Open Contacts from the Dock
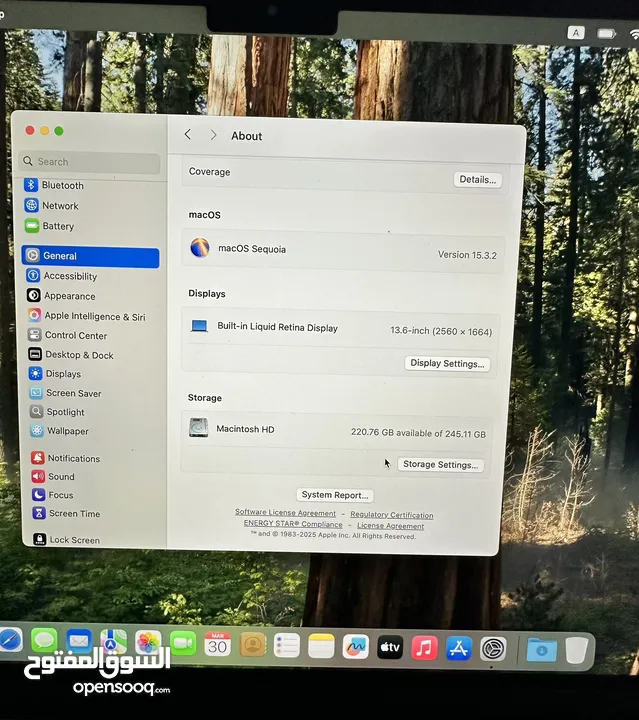The height and width of the screenshot is (720, 639). click(x=252, y=645)
